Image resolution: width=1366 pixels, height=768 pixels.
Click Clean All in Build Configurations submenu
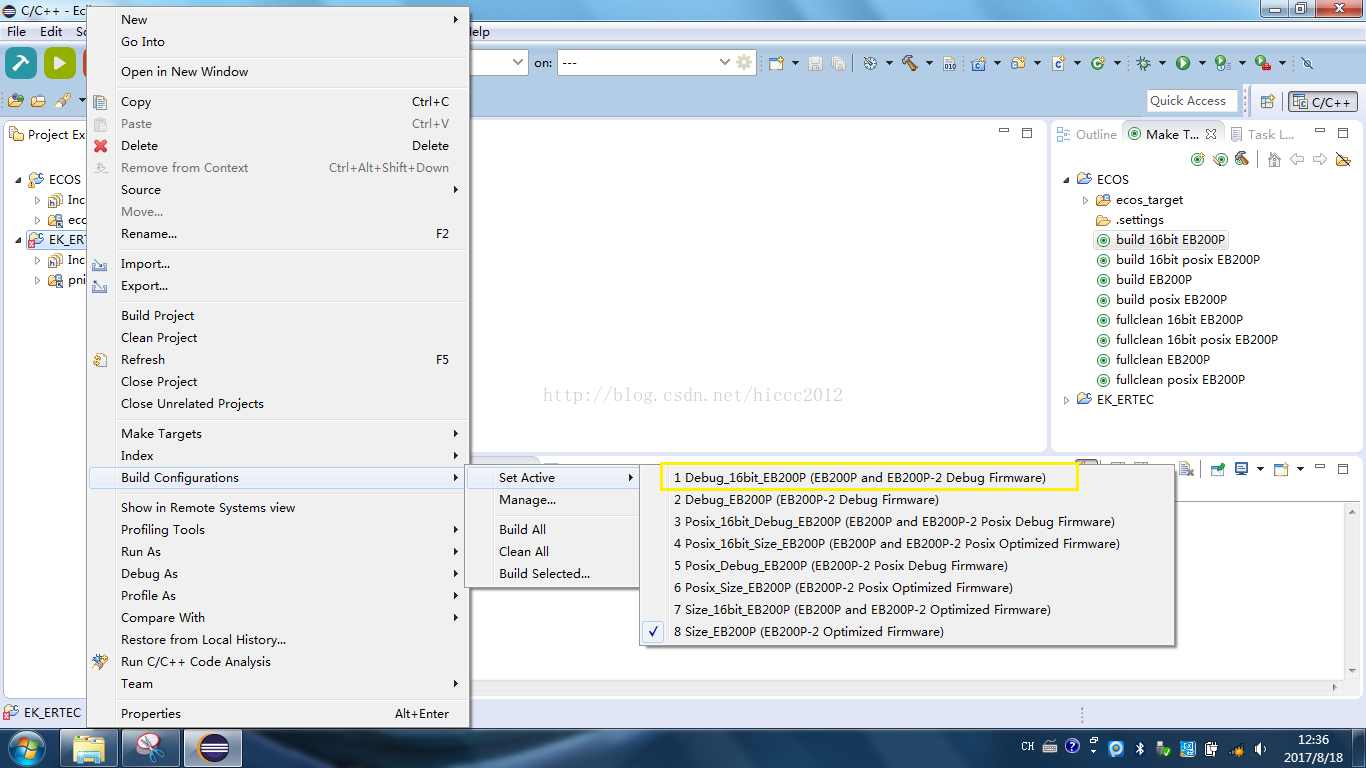click(x=553, y=551)
